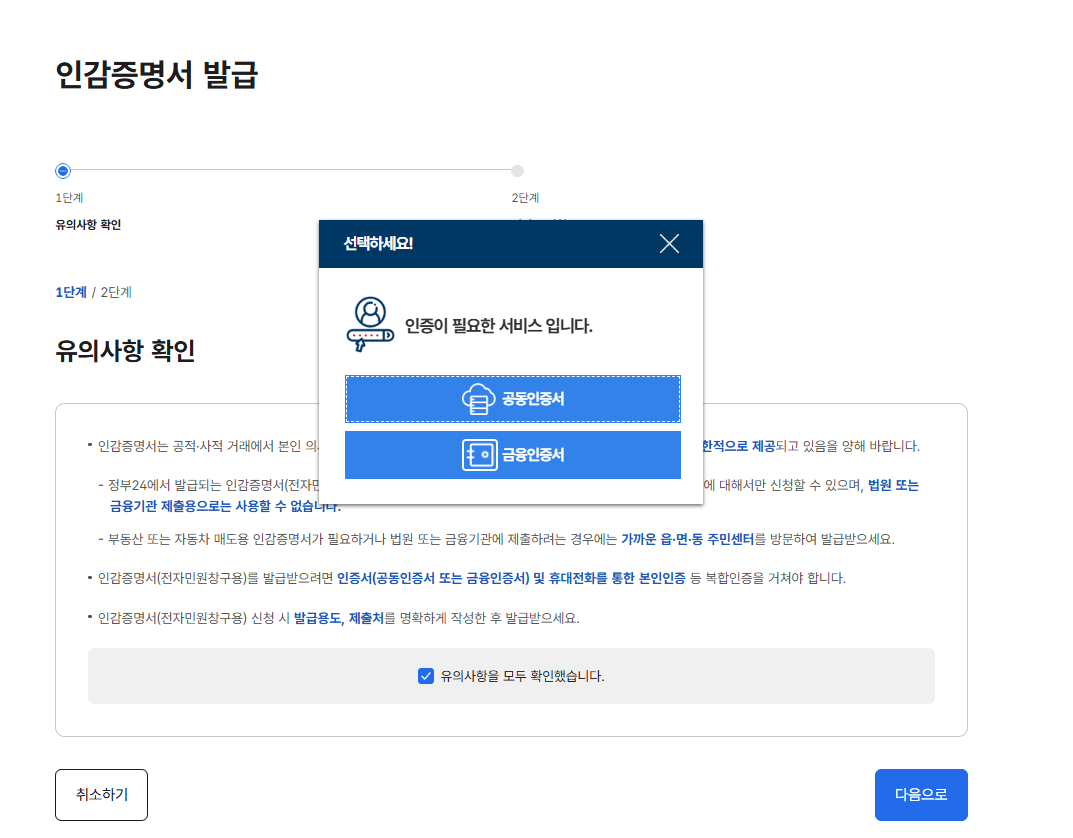Choose 금융인증서 for authentication
1073x838 pixels.
tap(512, 454)
